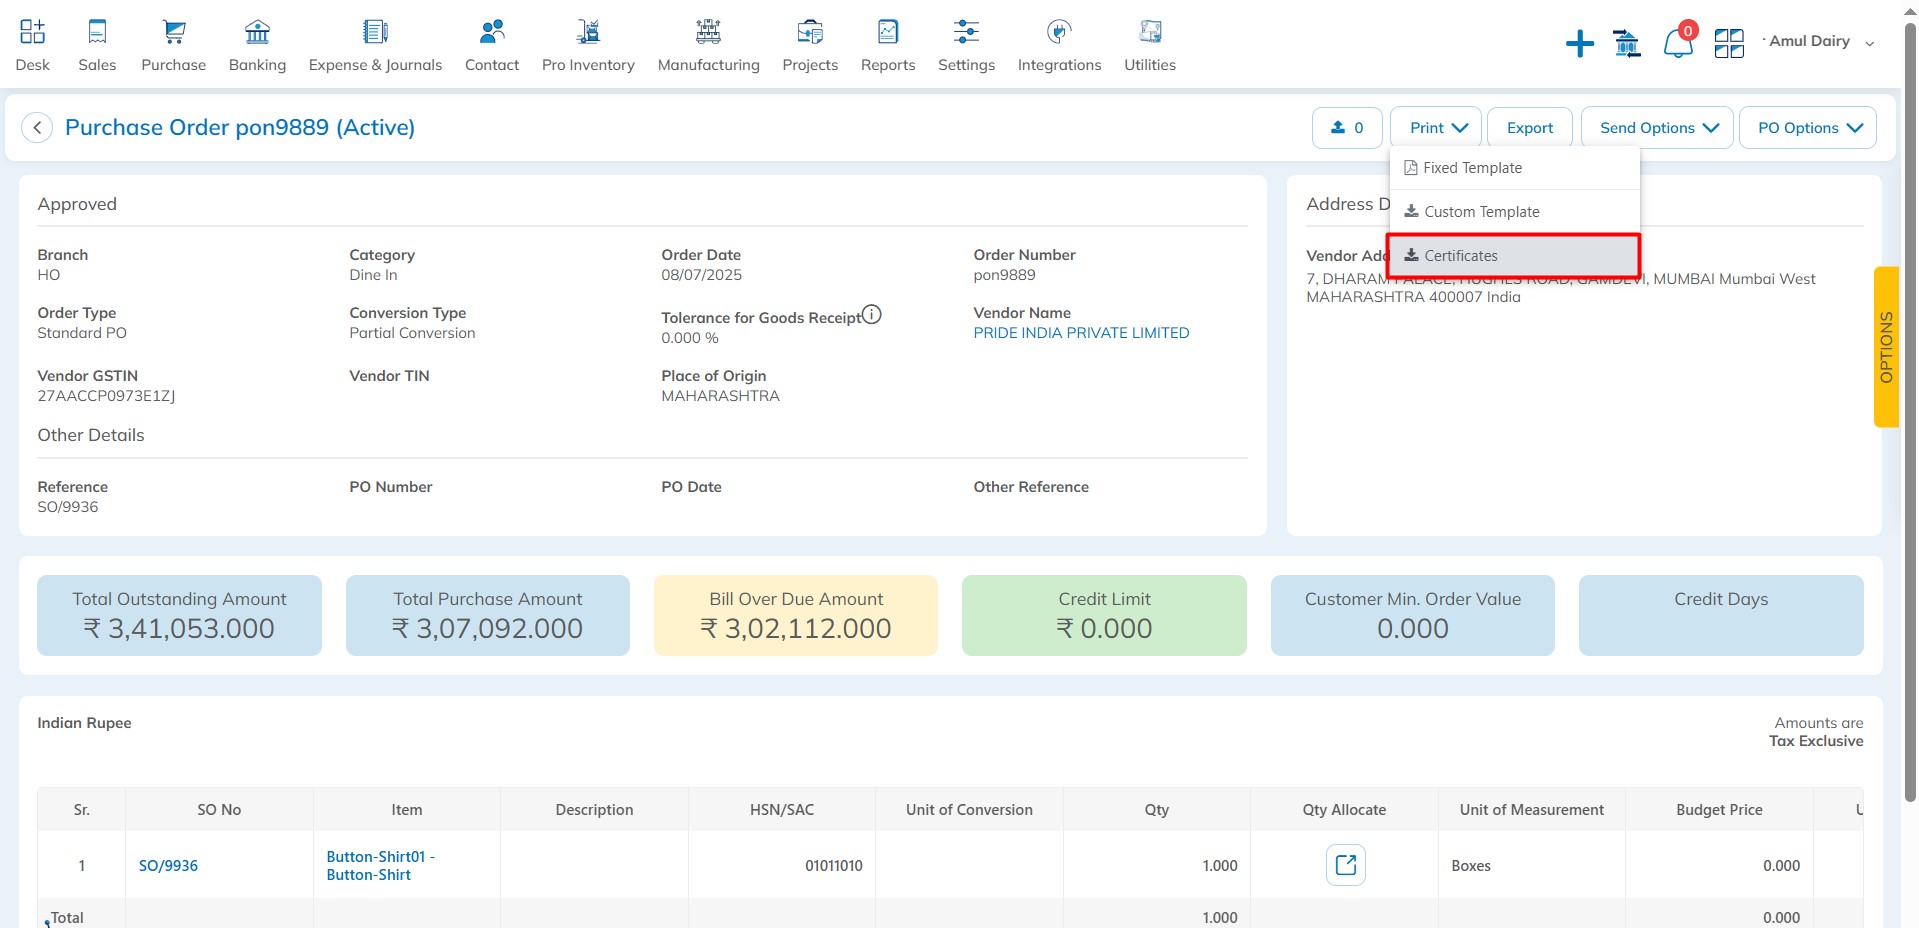Click the HSN/SAC value 01011010

834,866
